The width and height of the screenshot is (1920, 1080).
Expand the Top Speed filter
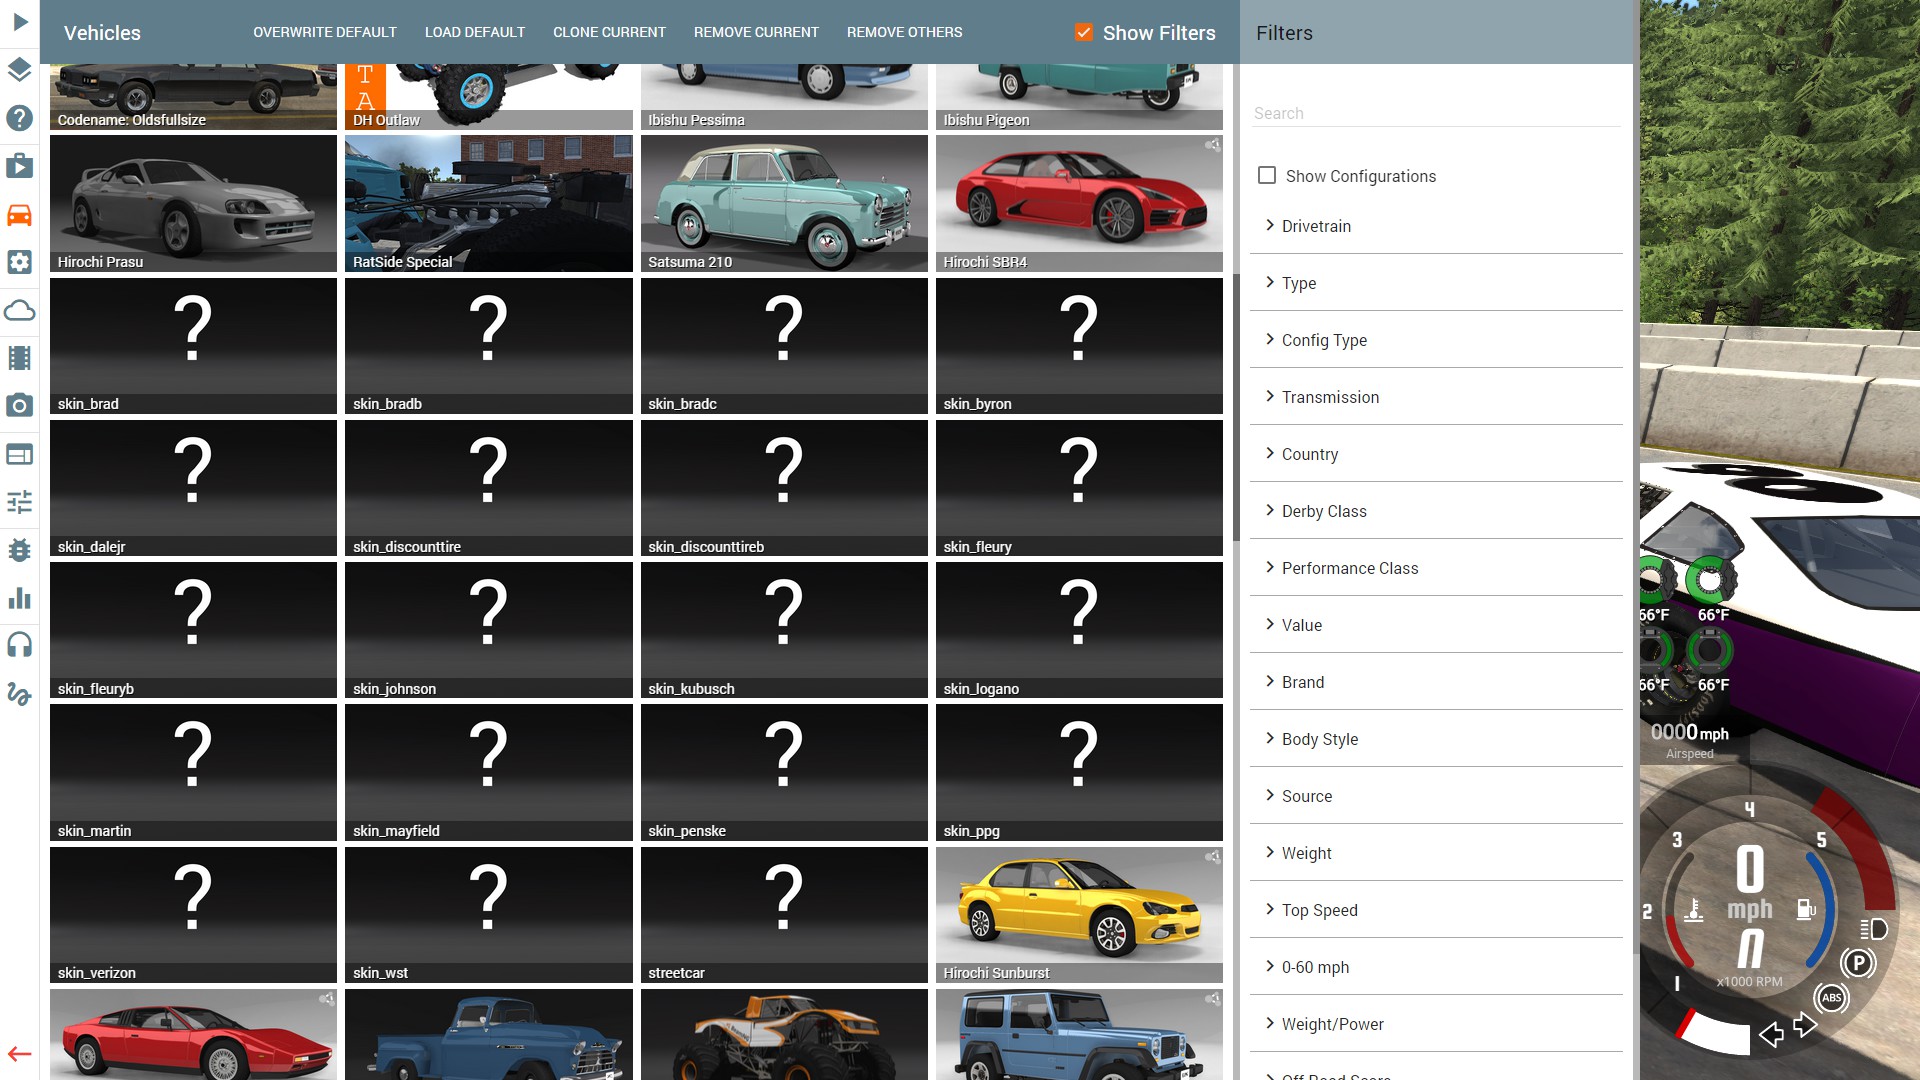[x=1436, y=910]
